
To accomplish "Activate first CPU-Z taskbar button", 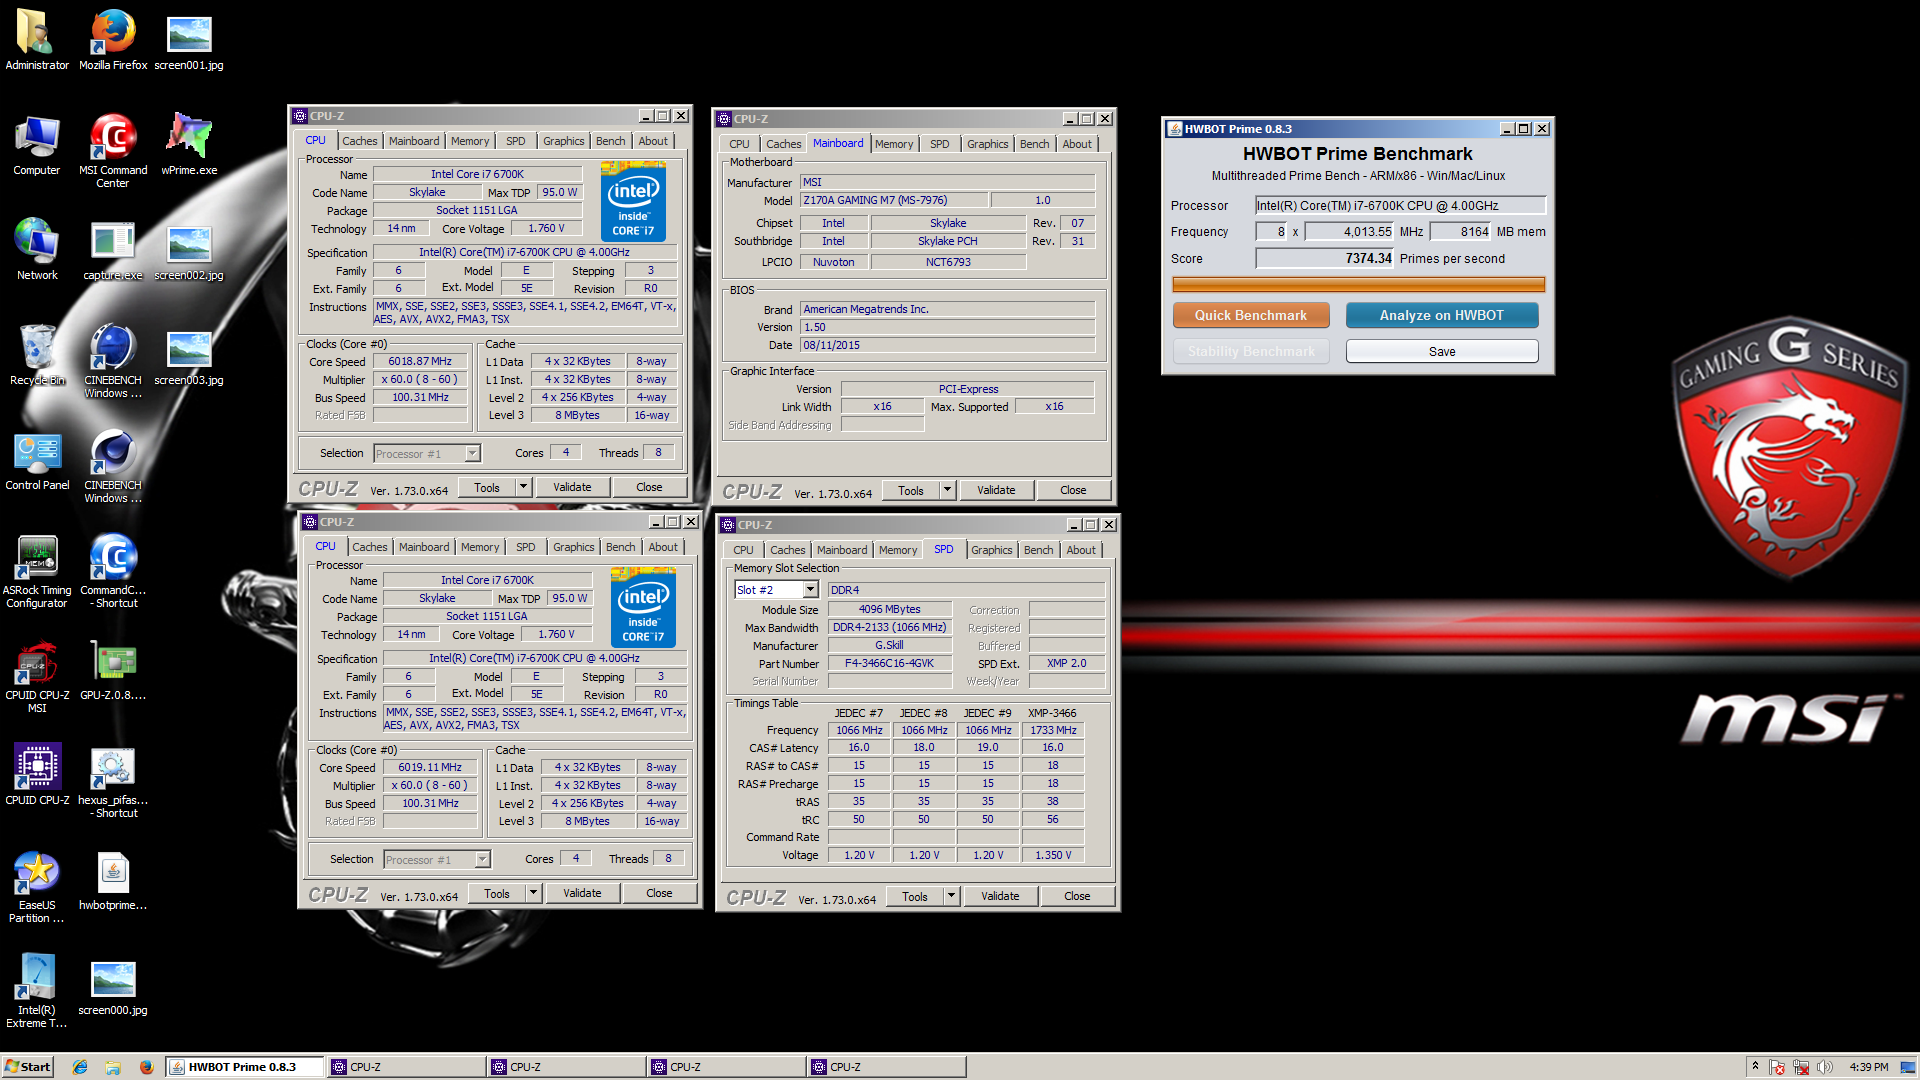I will (x=405, y=1067).
